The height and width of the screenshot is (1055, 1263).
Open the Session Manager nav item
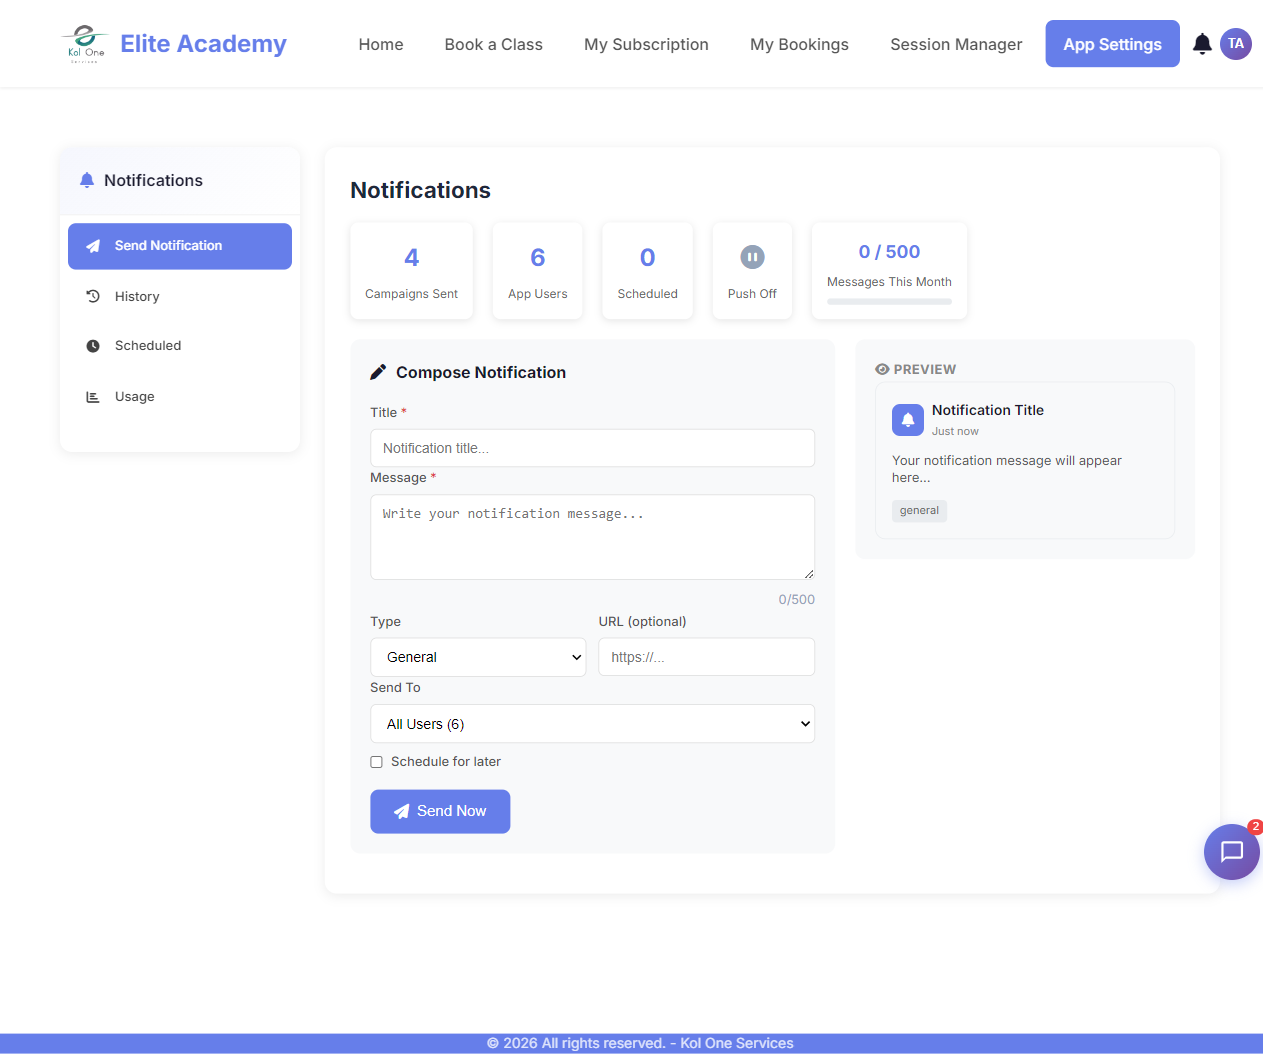pyautogui.click(x=956, y=45)
